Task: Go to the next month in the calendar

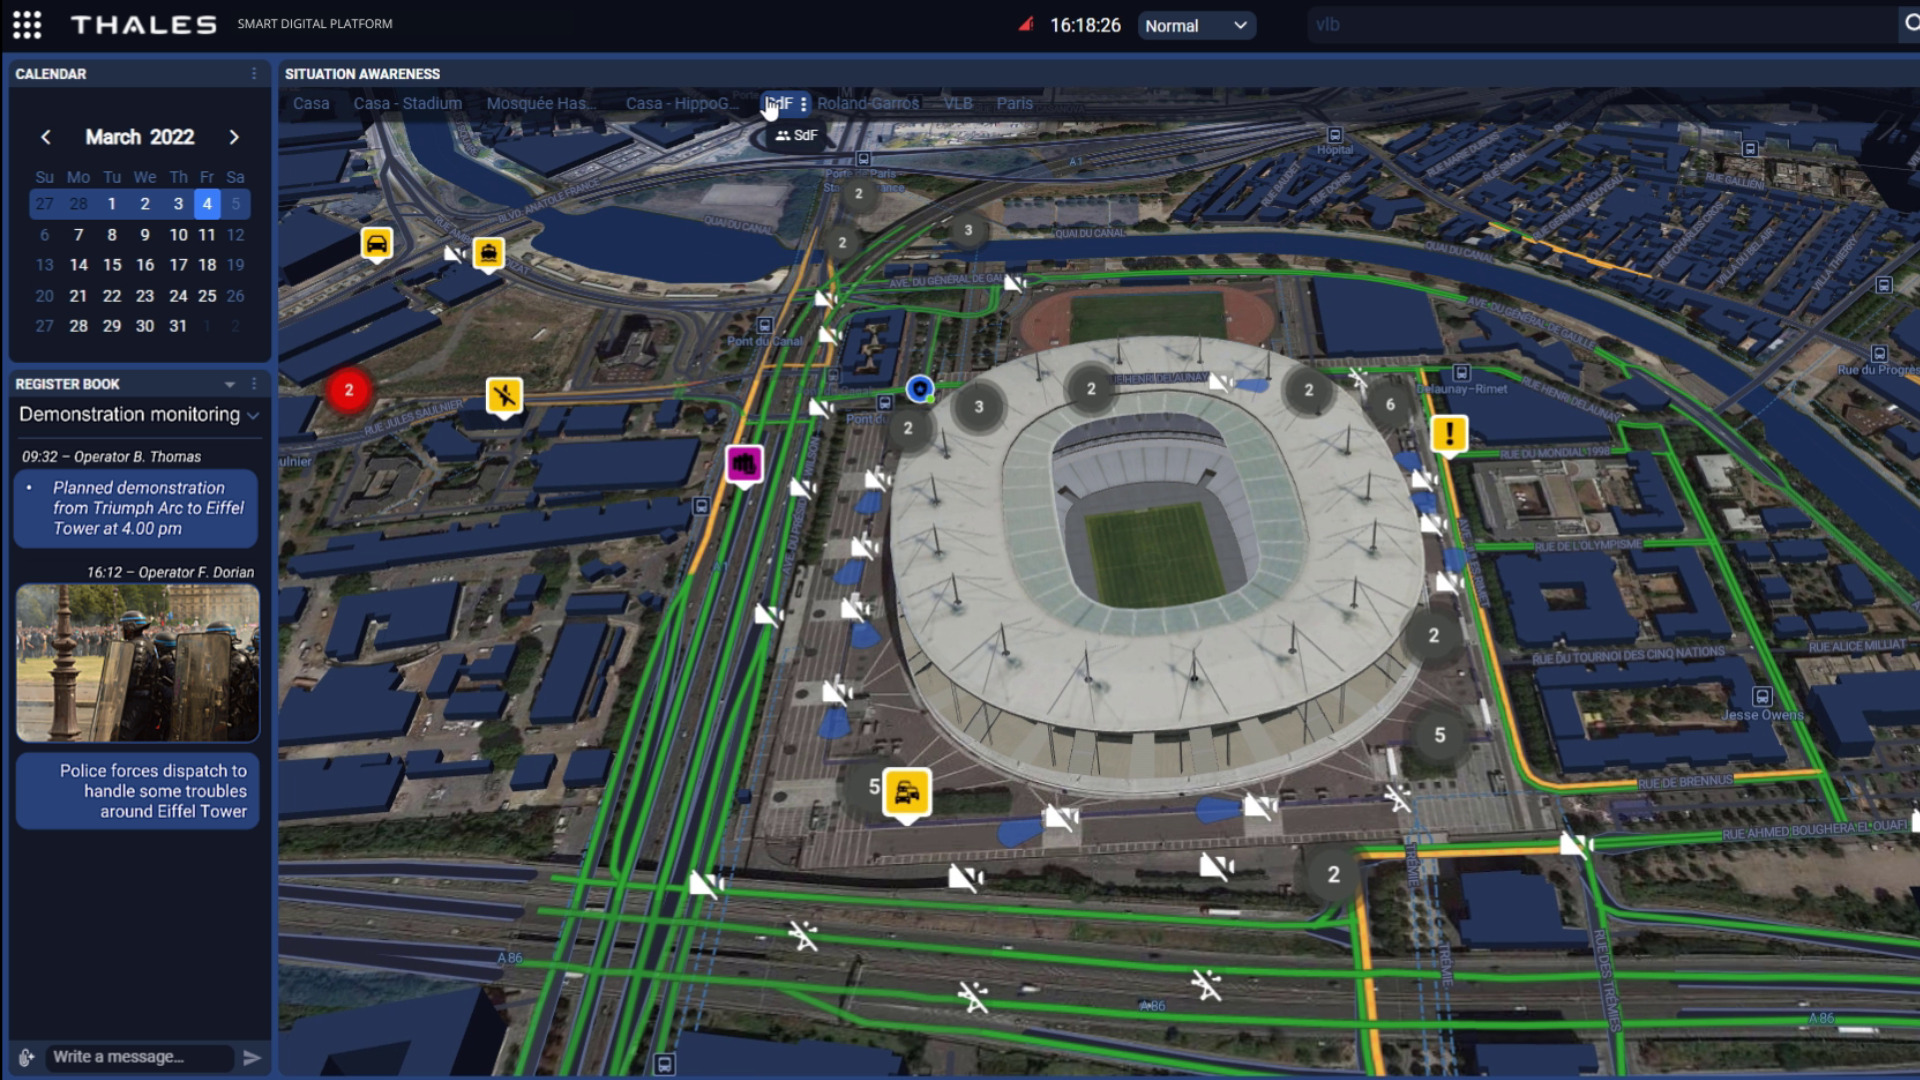Action: pyautogui.click(x=234, y=137)
